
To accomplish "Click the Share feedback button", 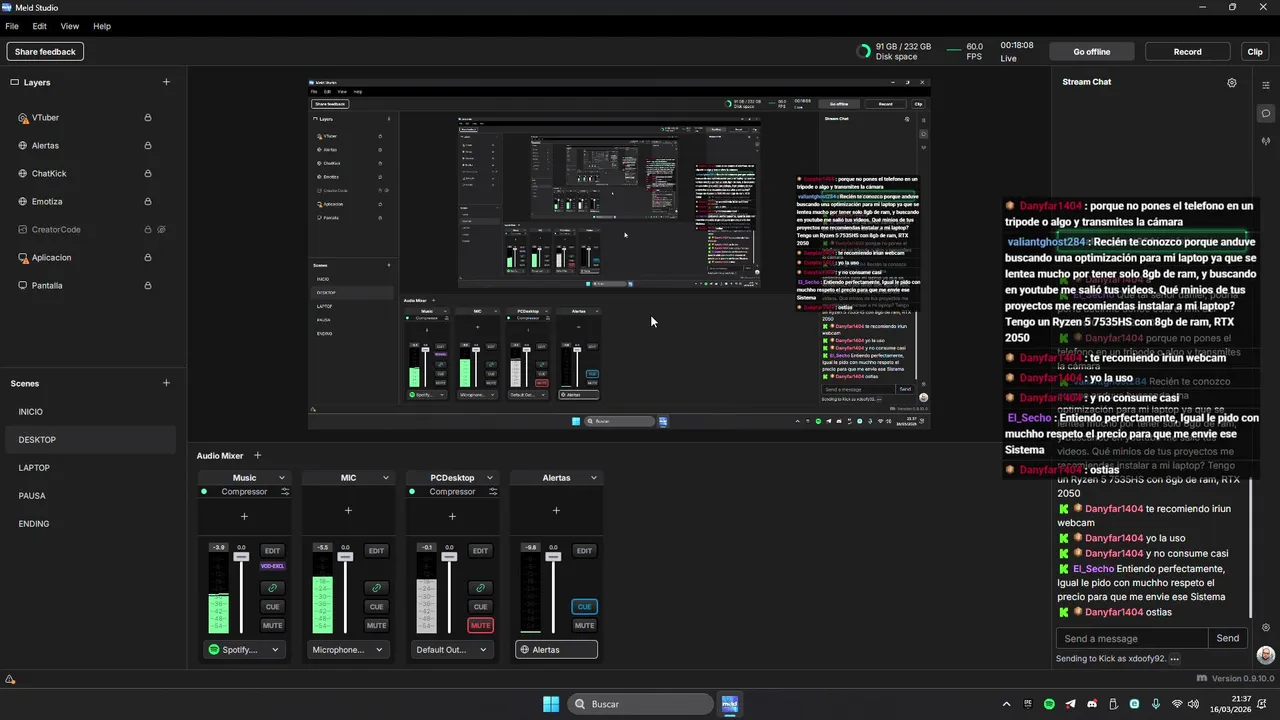I will tap(45, 51).
